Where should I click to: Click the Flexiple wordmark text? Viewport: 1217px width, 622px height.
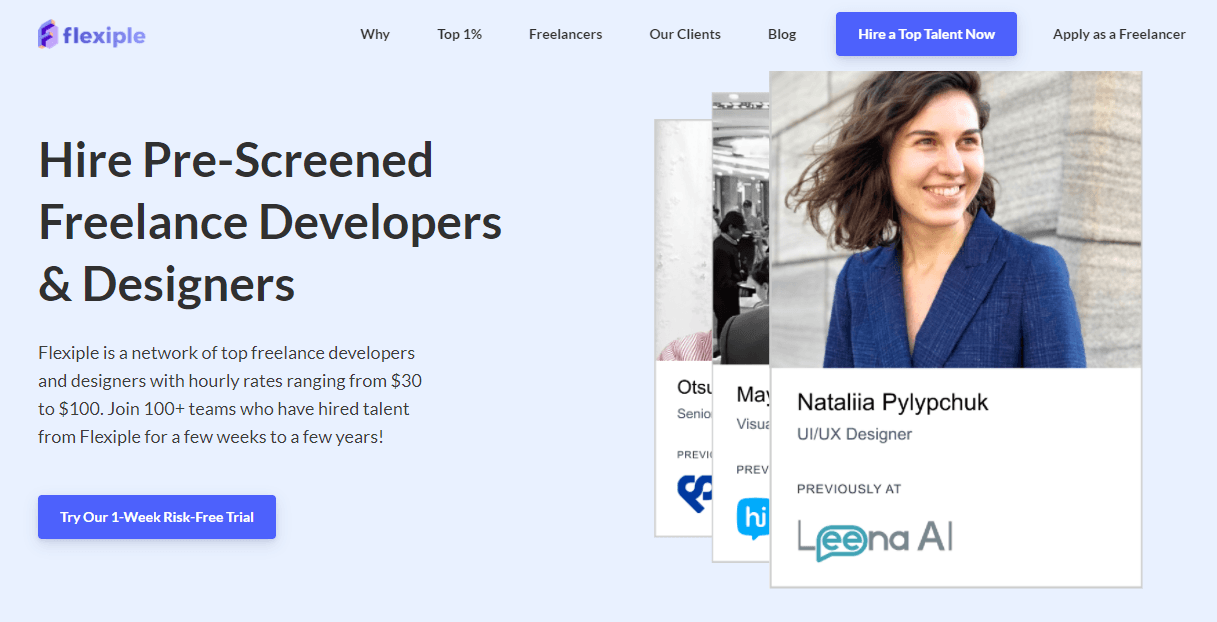click(104, 36)
